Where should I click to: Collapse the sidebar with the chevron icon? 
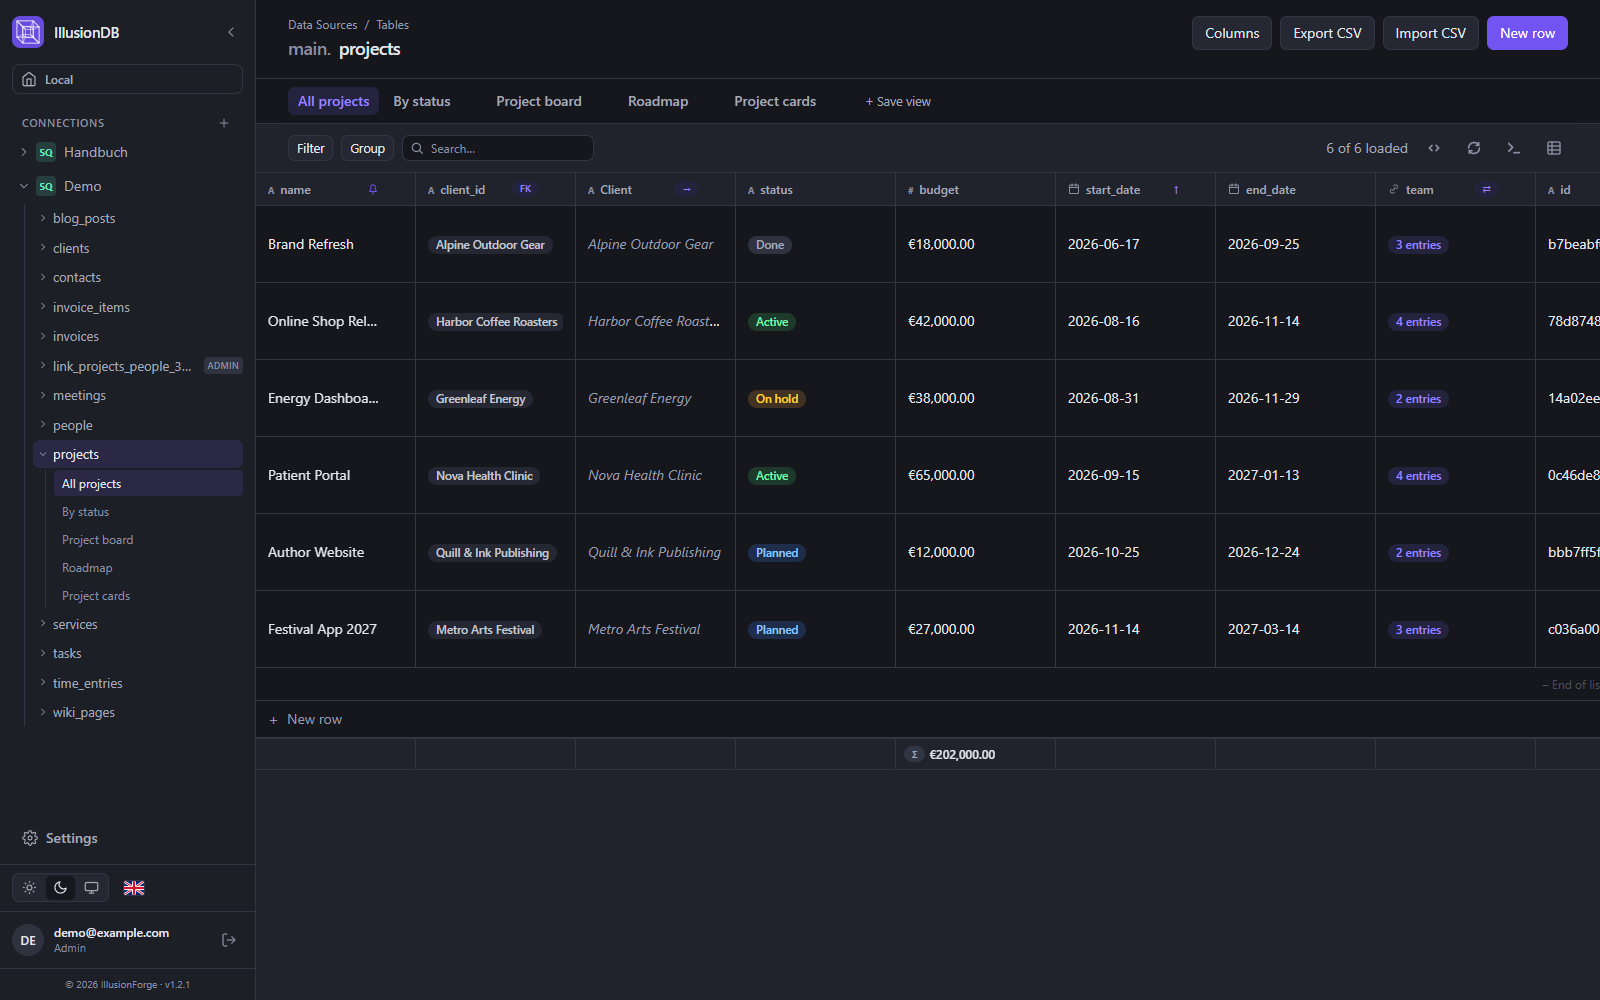click(231, 32)
